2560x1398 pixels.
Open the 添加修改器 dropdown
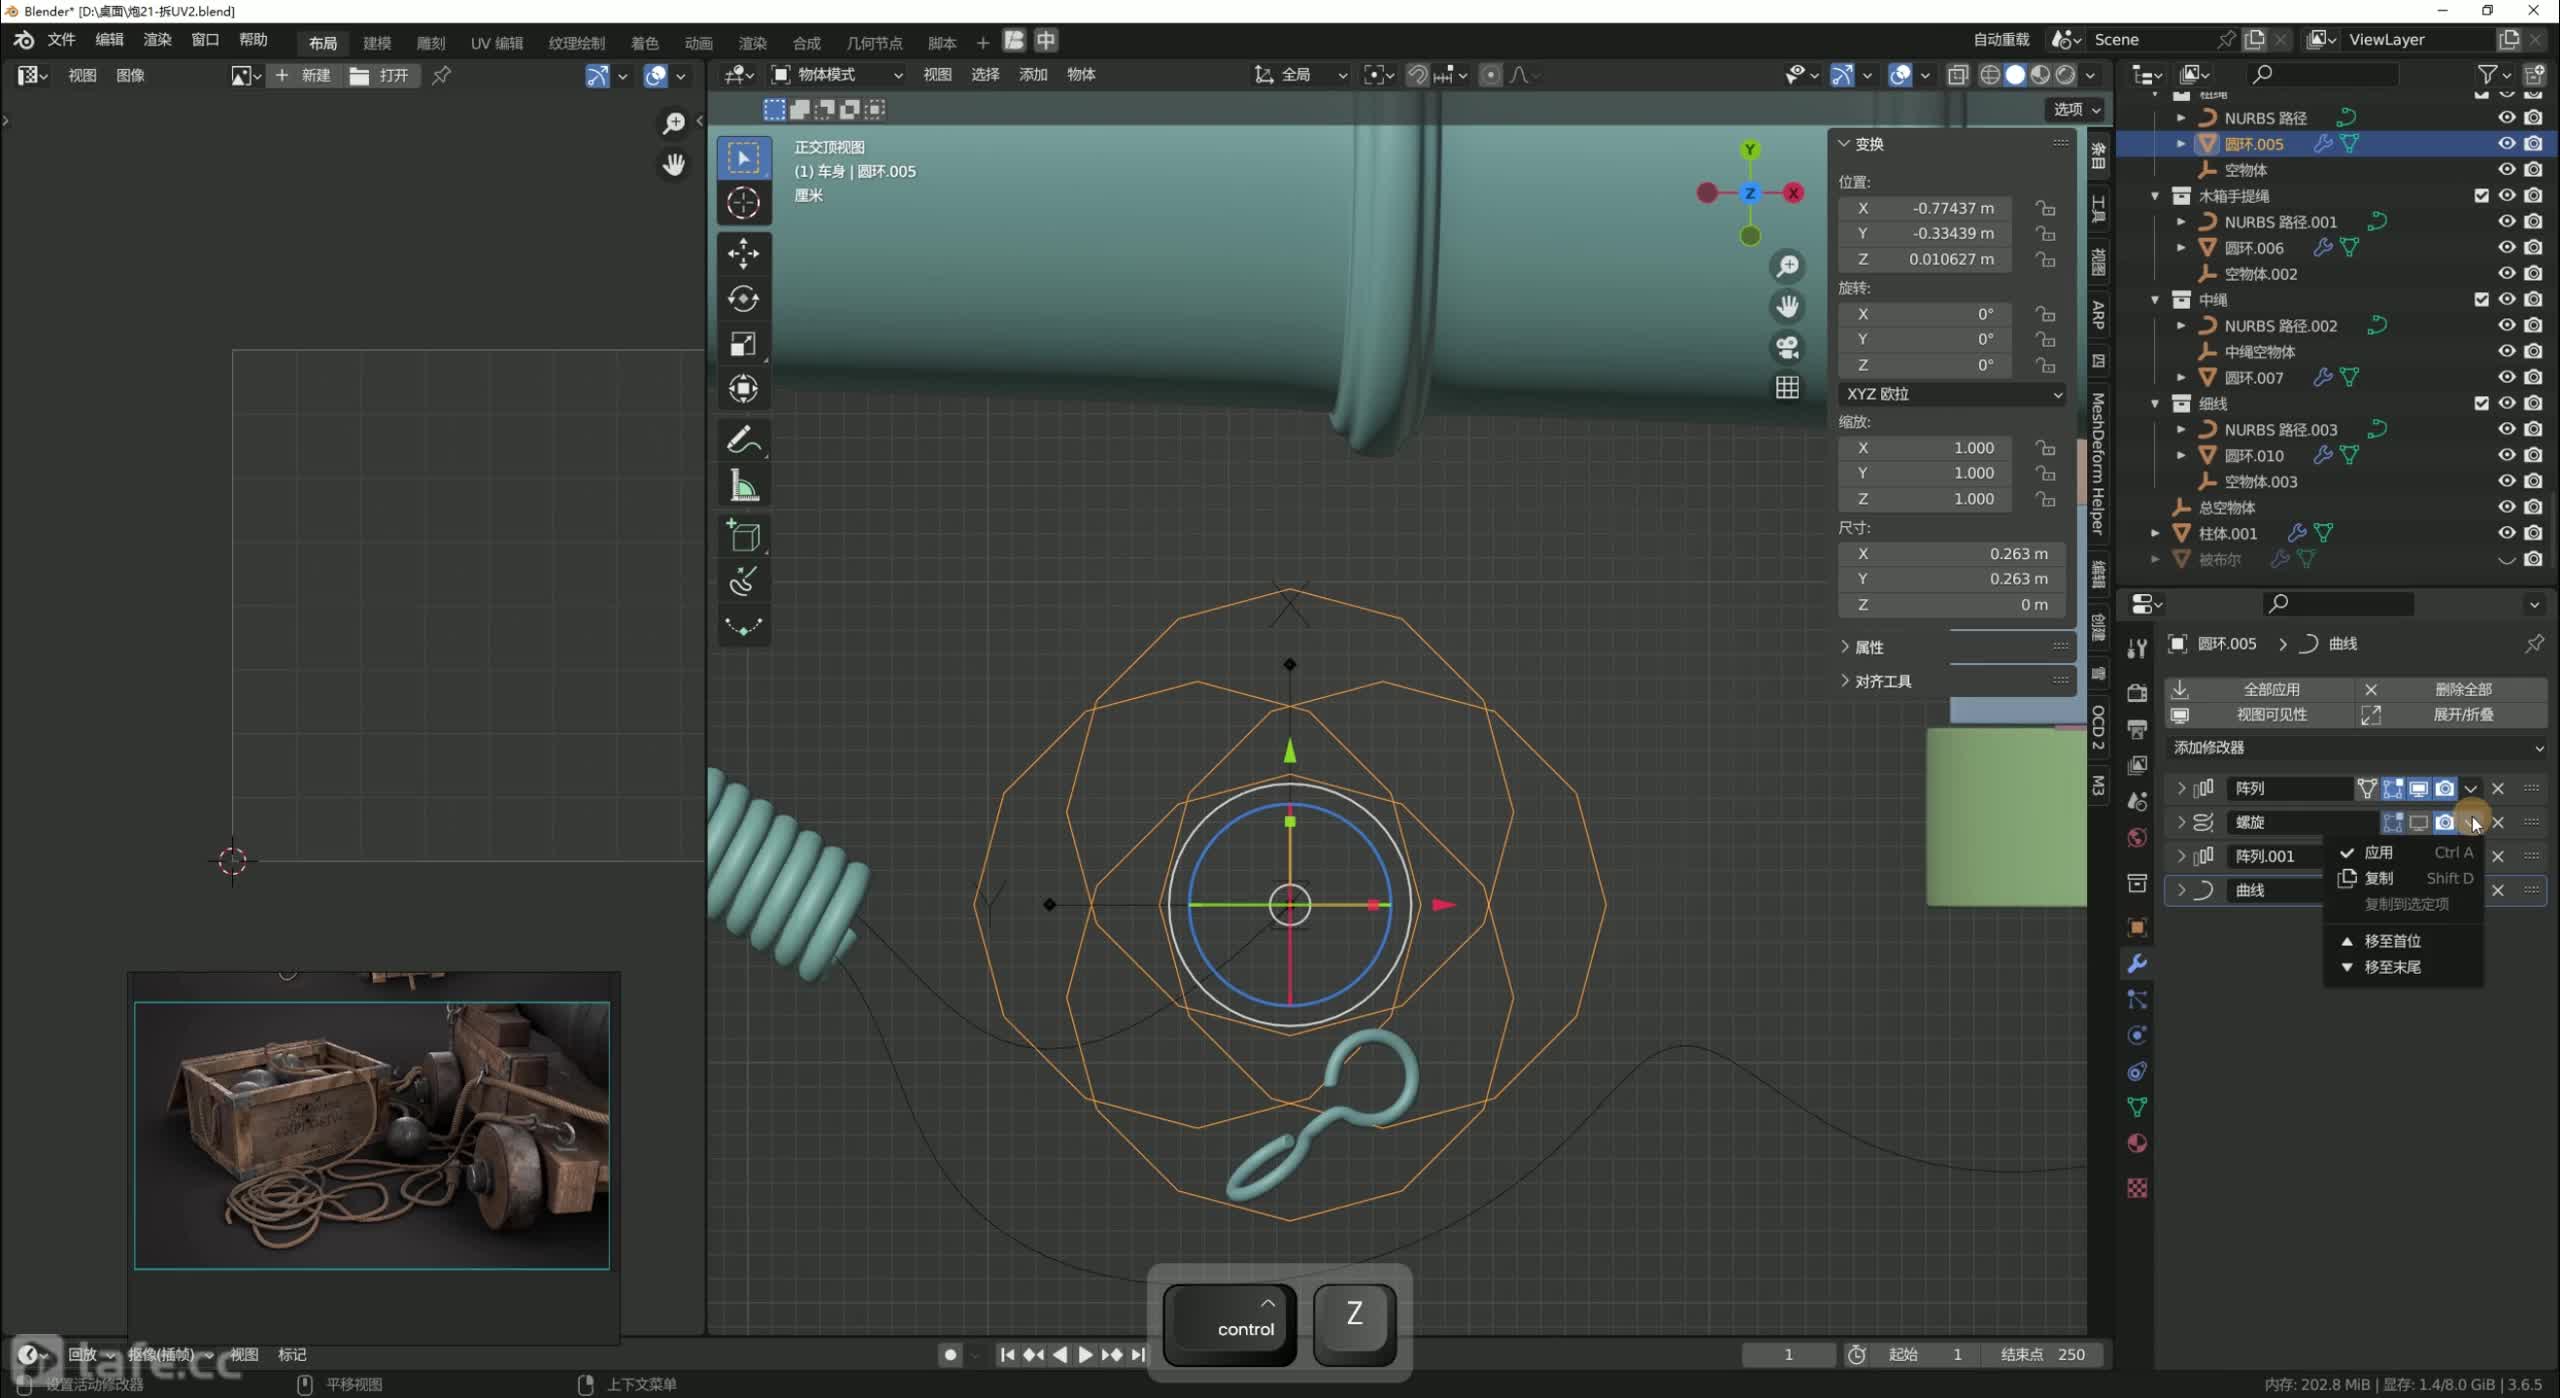tap(2356, 748)
